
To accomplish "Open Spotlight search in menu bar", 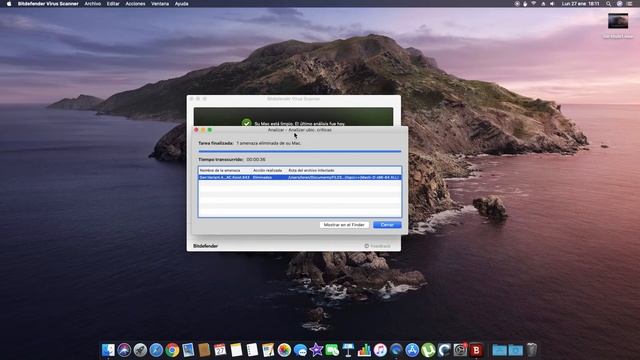I will 609,4.
